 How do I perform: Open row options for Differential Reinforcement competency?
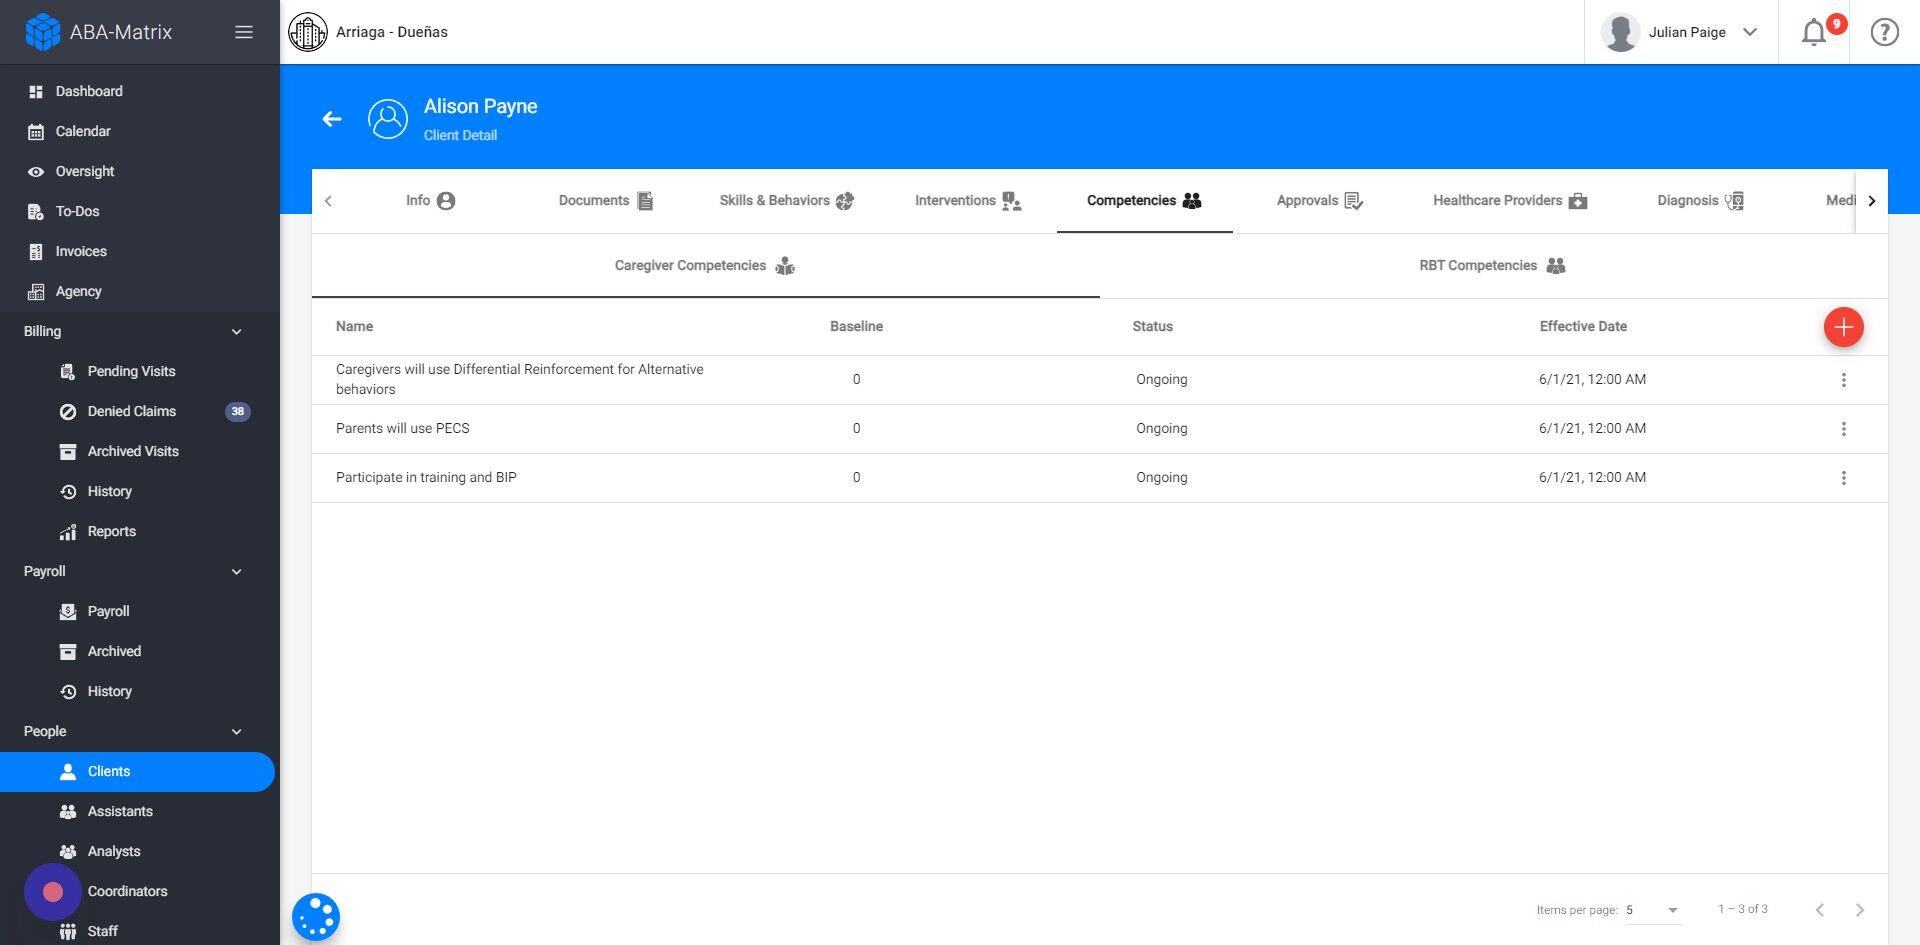pyautogui.click(x=1843, y=380)
